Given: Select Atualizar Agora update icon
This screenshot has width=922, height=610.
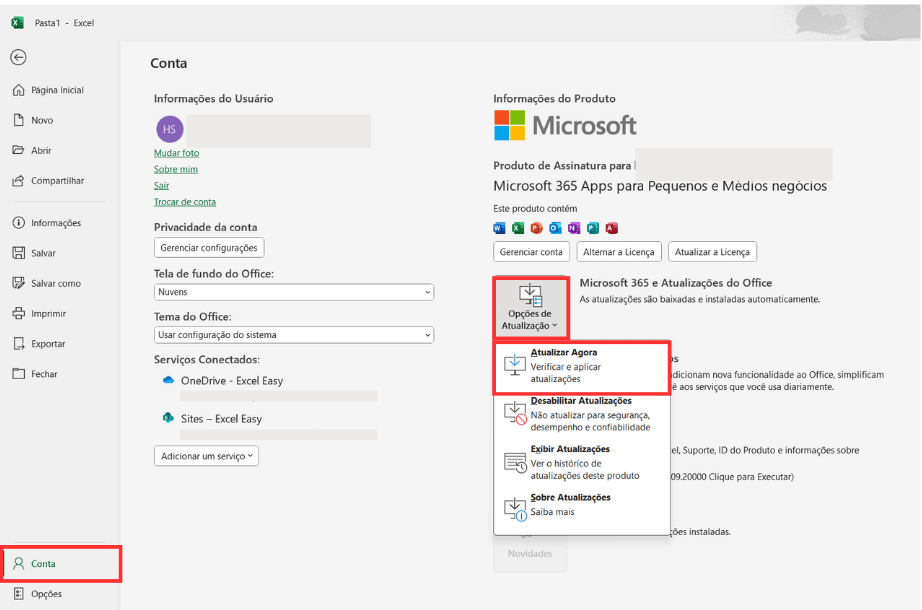Looking at the screenshot, I should (x=514, y=366).
